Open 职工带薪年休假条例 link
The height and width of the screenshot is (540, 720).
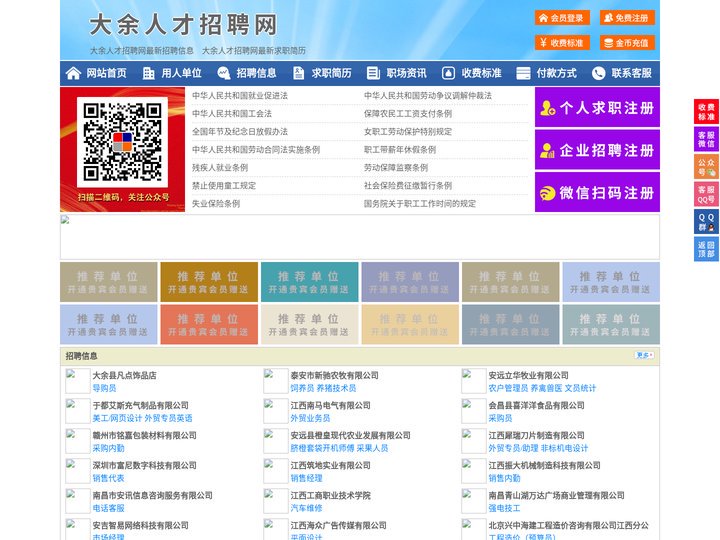point(400,150)
